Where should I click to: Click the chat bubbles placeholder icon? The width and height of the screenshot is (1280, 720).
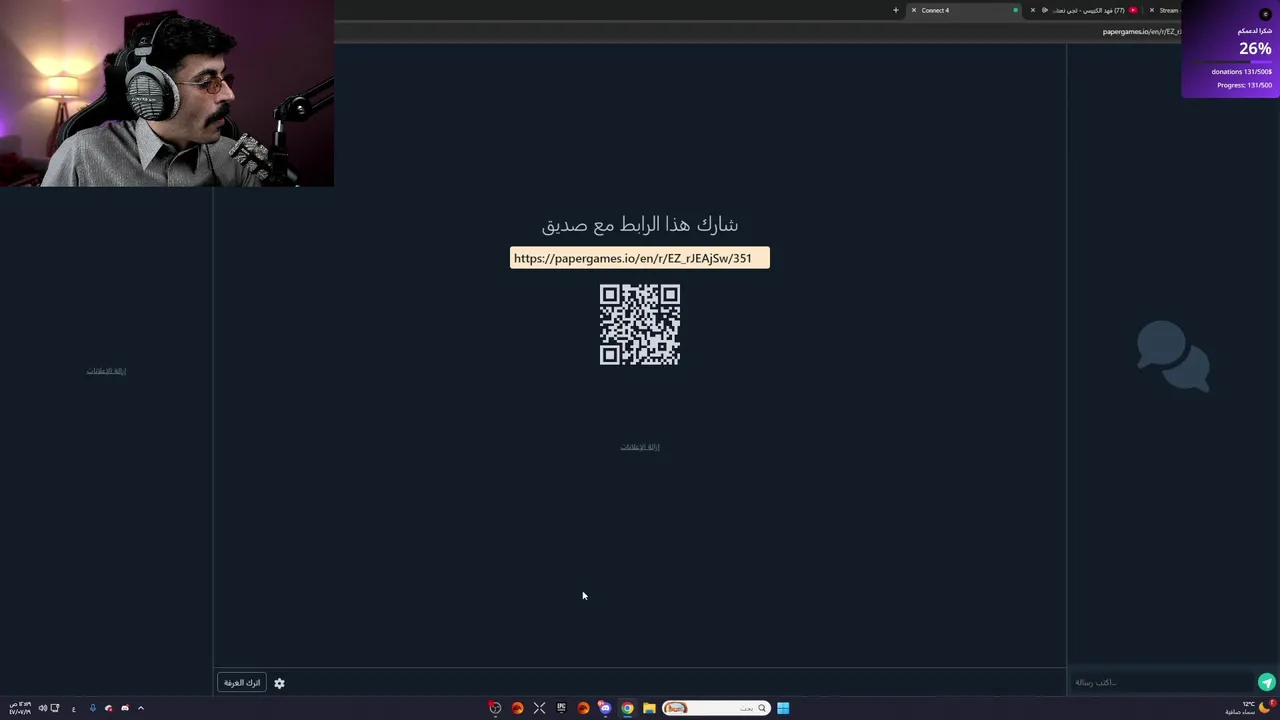click(1173, 356)
